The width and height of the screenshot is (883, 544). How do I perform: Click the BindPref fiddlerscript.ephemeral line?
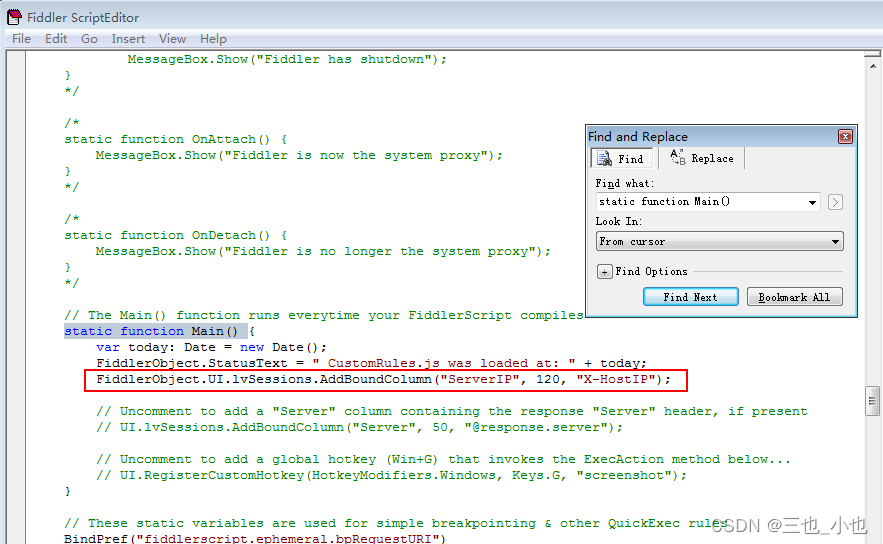tap(255, 538)
